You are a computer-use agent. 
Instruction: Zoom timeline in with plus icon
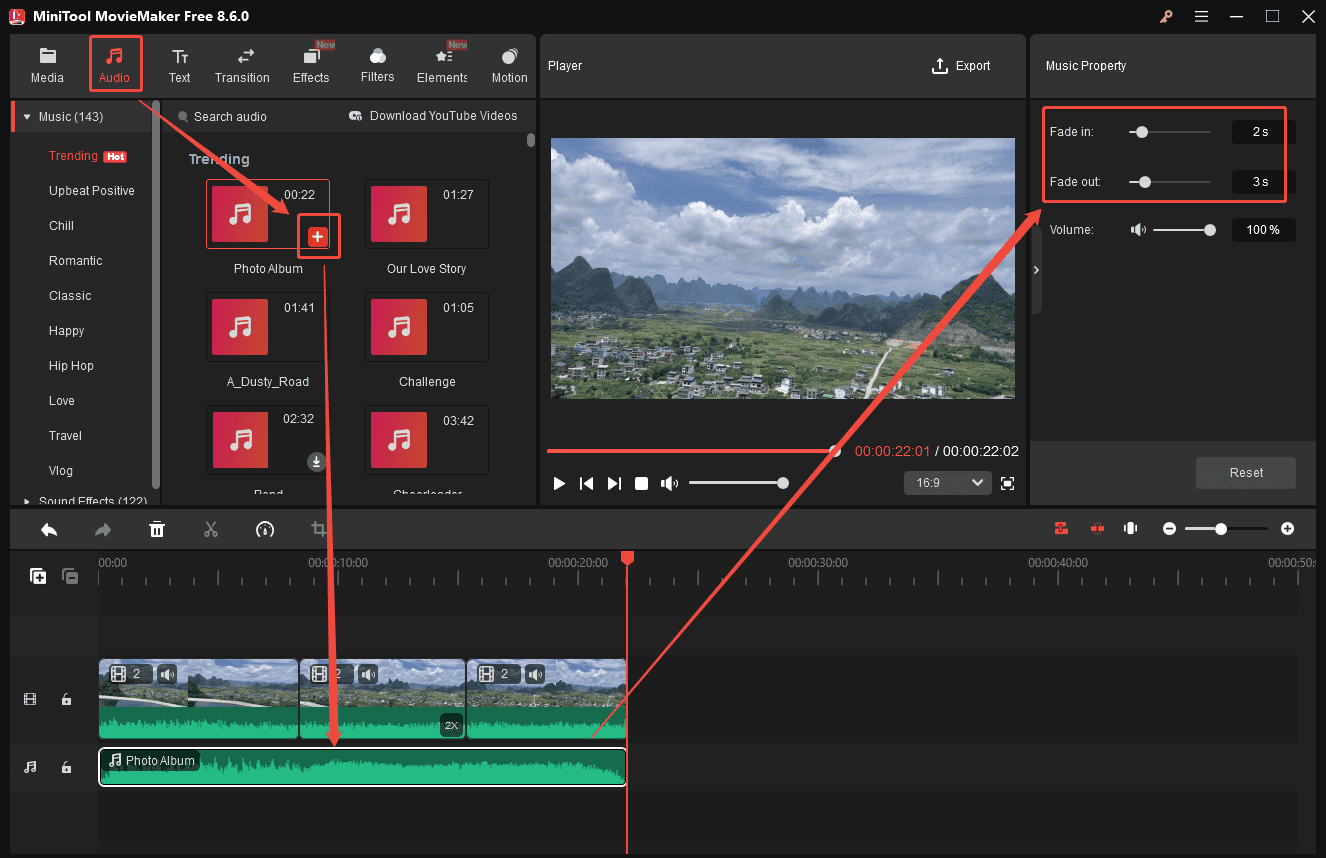click(x=1287, y=528)
